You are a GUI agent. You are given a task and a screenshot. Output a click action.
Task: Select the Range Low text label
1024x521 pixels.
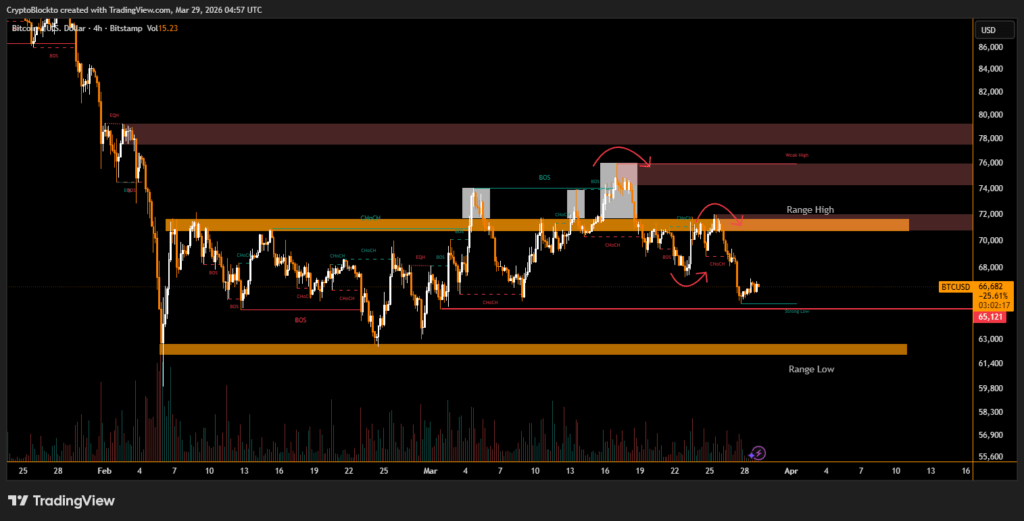coord(811,369)
